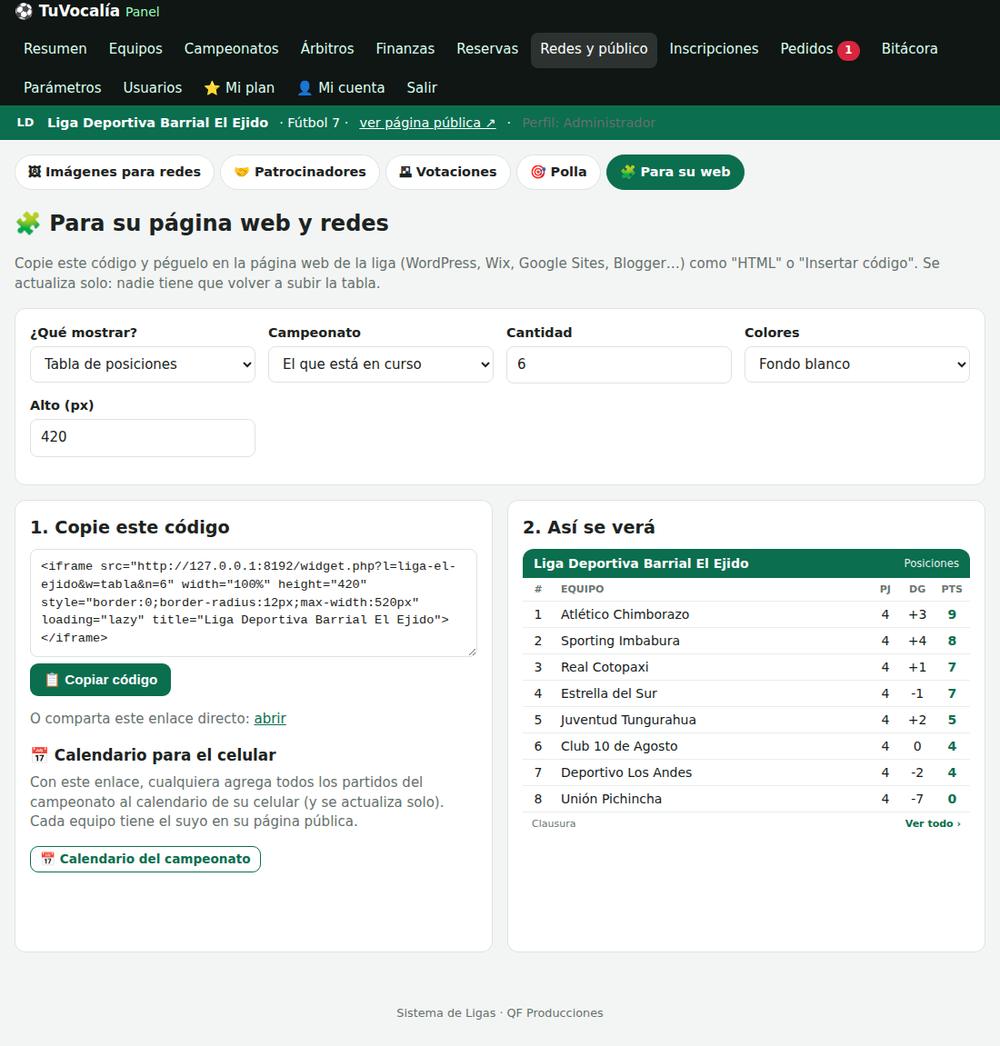
Task: Open Mi cuenta
Action: coord(341,88)
